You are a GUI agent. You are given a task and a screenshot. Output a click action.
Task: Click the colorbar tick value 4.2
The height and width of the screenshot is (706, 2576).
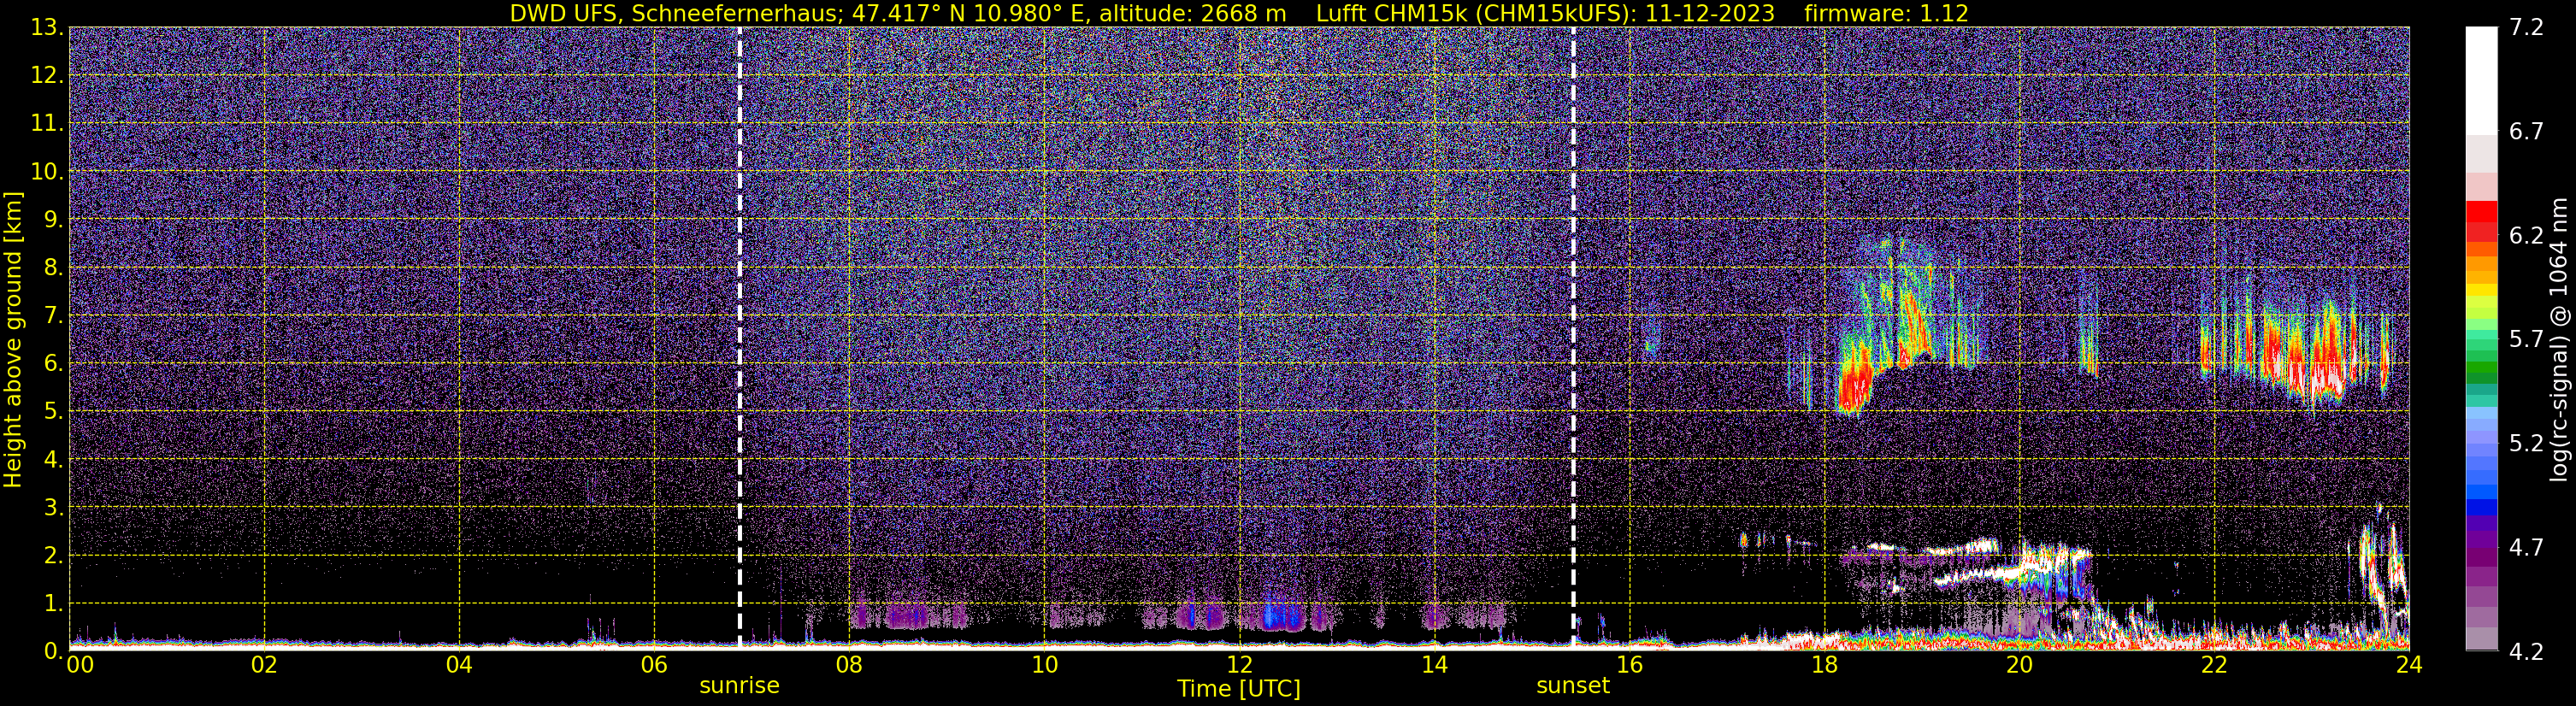pyautogui.click(x=2526, y=651)
